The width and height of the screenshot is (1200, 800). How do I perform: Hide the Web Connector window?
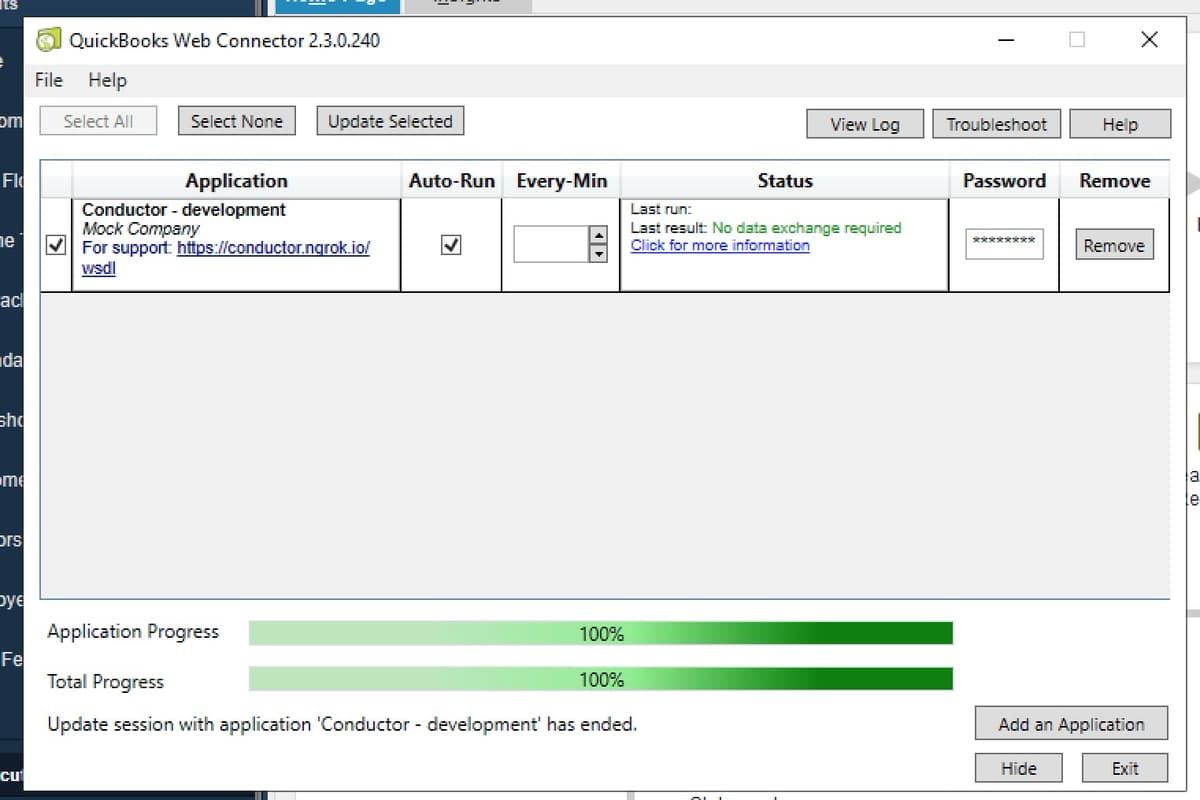1018,767
